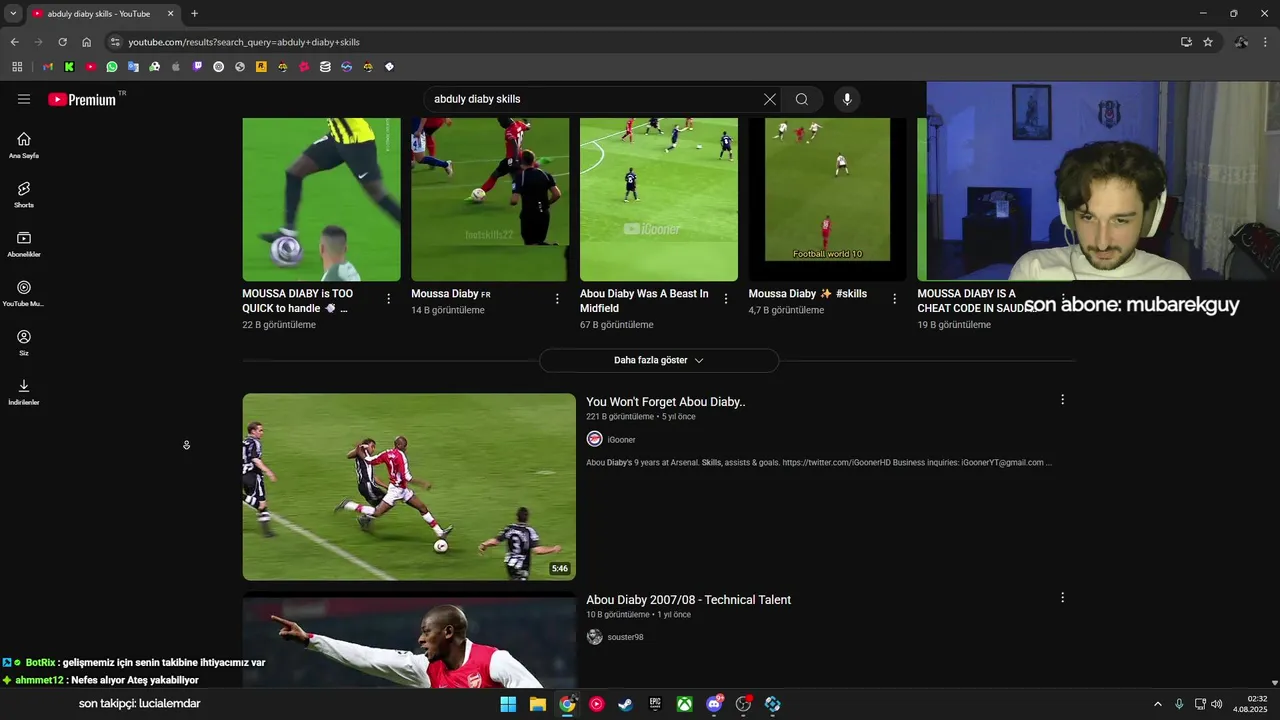Open YouTube Music from the sidebar
Image resolution: width=1280 pixels, height=720 pixels.
pos(24,293)
